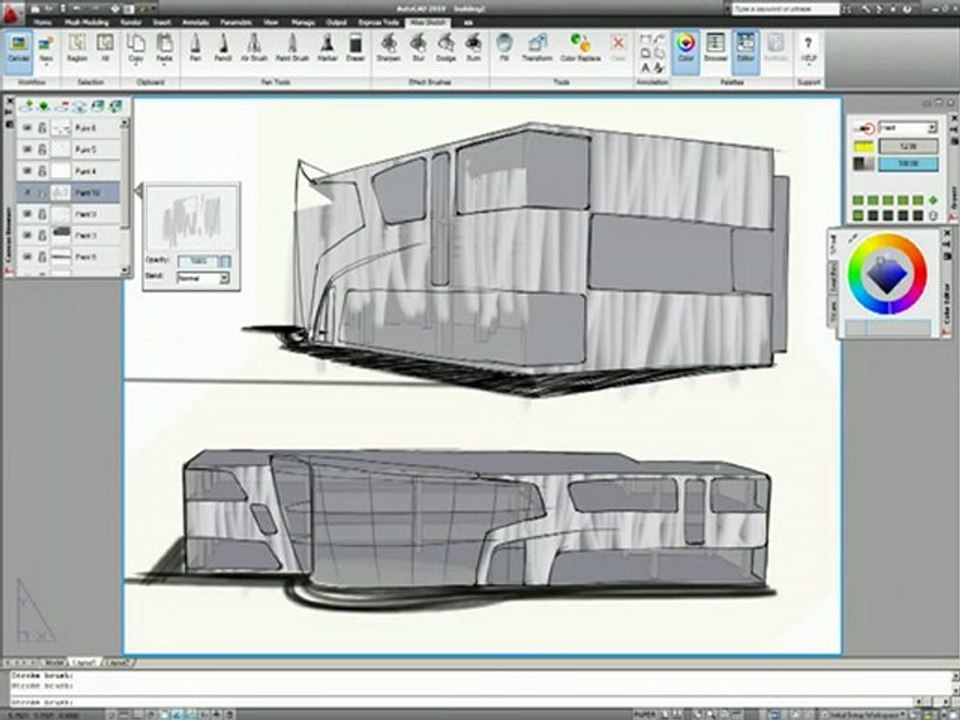Open the Transform tool
This screenshot has height=720, width=960.
(537, 48)
